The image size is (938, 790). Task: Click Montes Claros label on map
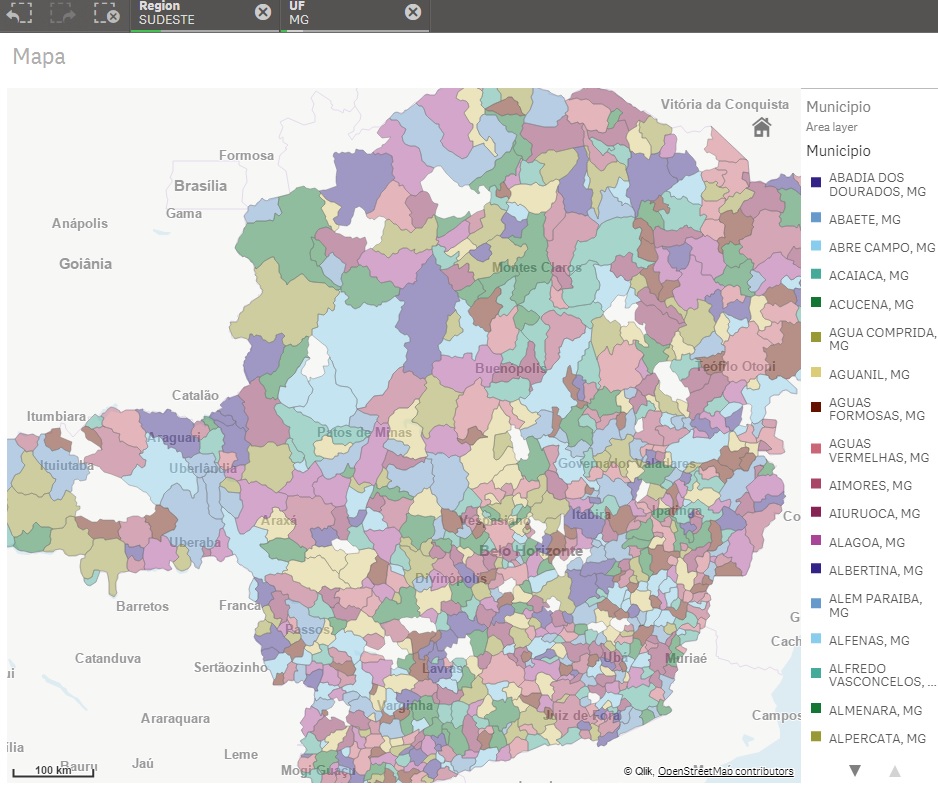(537, 267)
